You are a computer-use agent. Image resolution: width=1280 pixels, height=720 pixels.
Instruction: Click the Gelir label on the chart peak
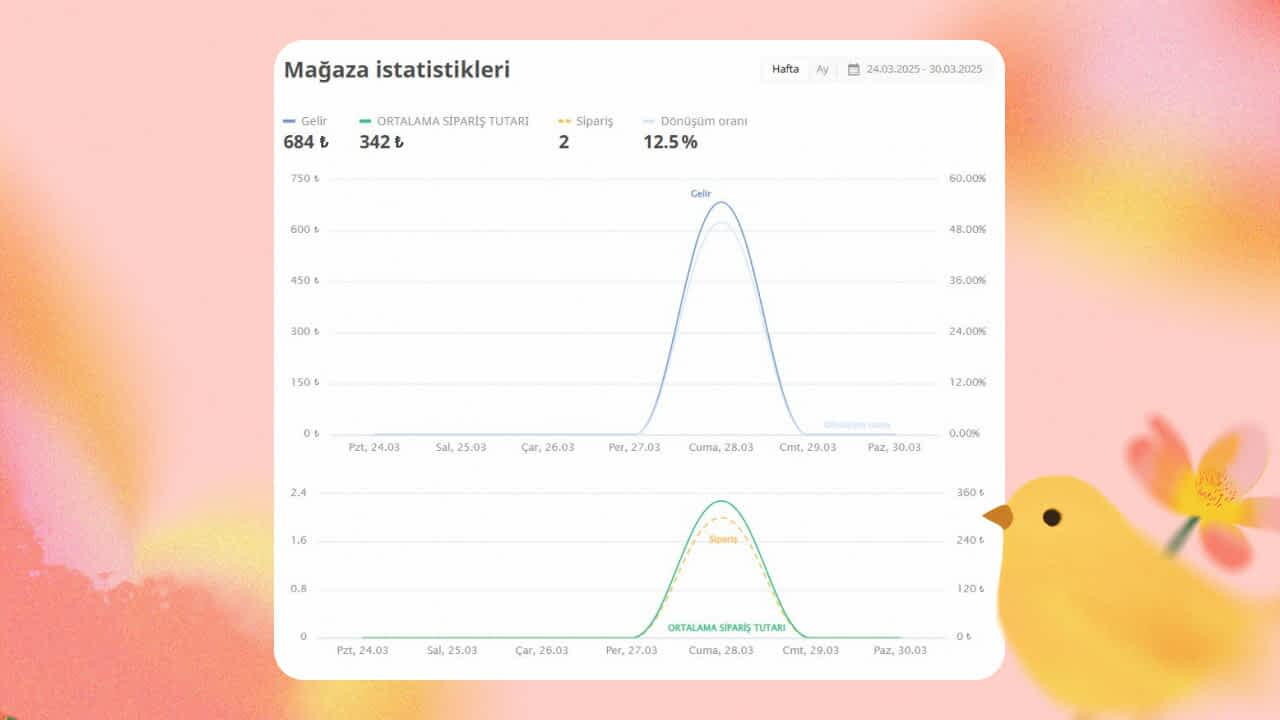[x=701, y=193]
